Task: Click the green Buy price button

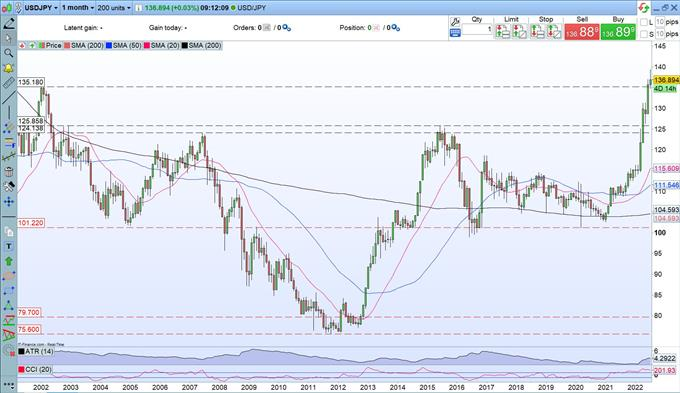Action: 618,32
